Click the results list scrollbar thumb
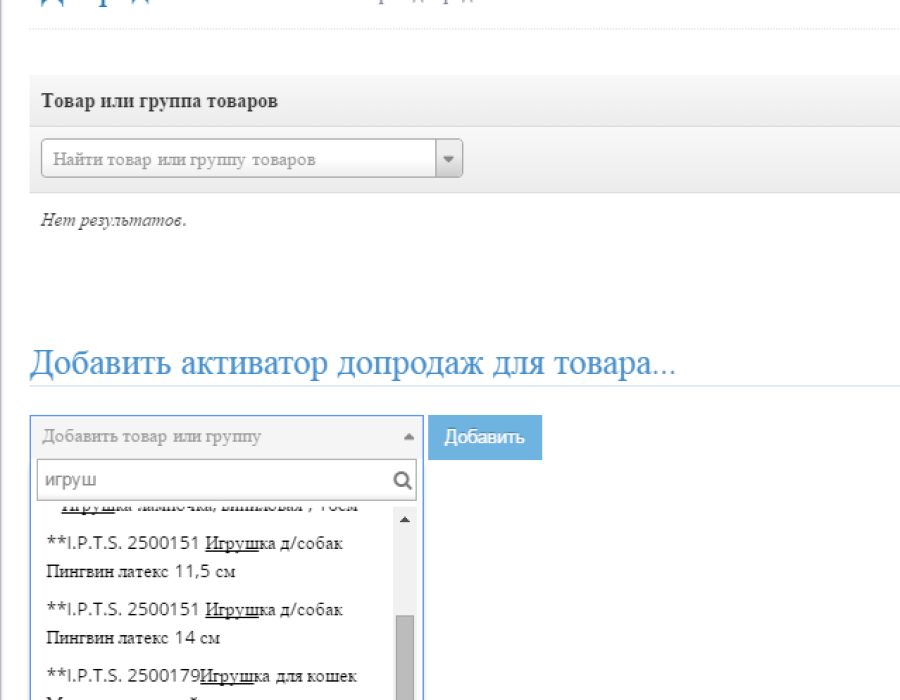 tap(405, 658)
